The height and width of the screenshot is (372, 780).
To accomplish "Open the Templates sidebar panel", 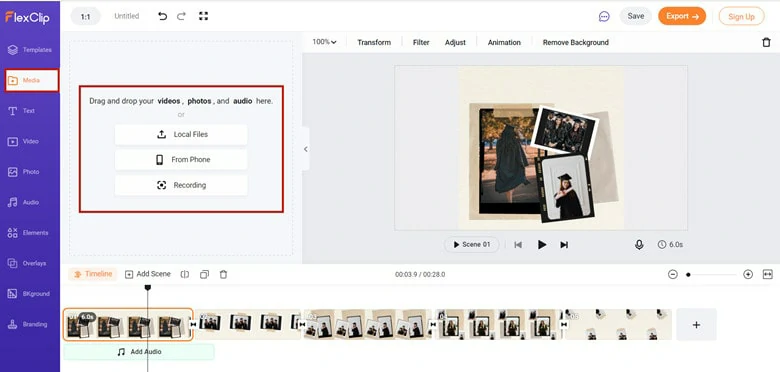I will (30, 50).
